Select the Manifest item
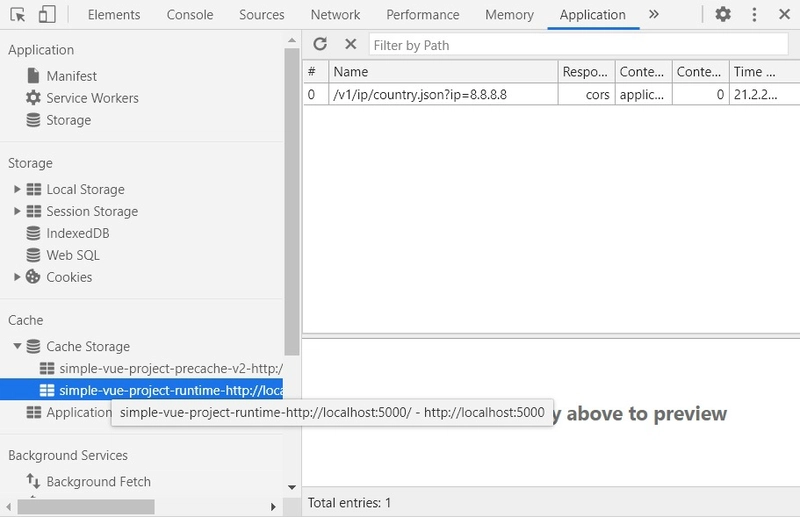This screenshot has width=800, height=517. 71,76
